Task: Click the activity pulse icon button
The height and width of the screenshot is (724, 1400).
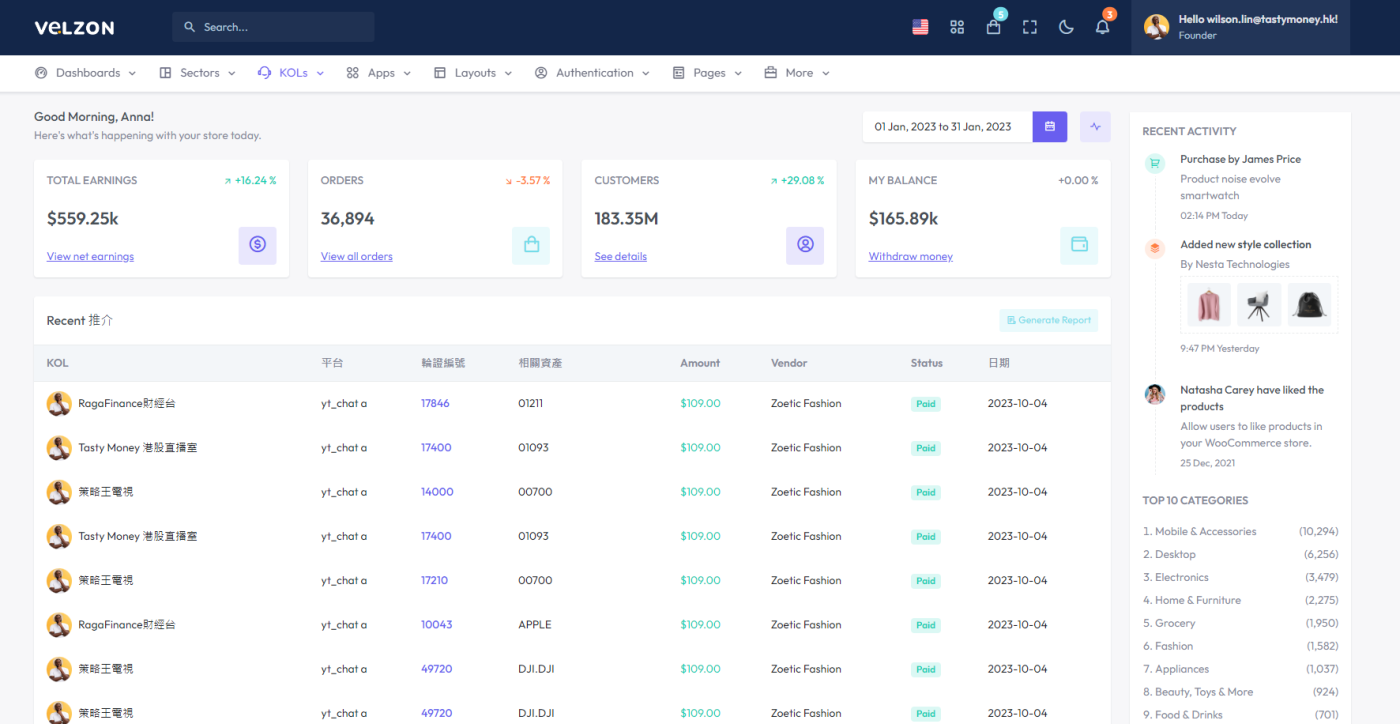Action: [1095, 127]
